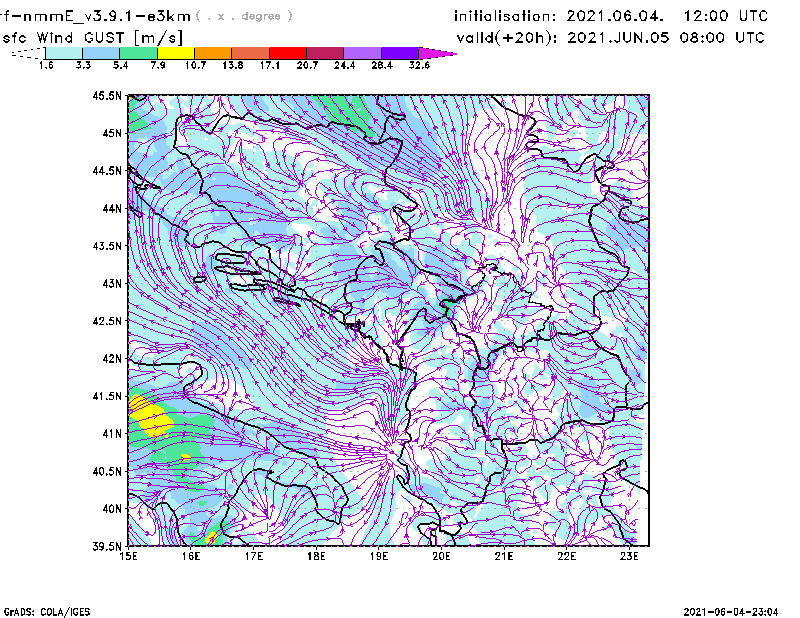Click the coral legend swatch between 13.8 and 17.1
The width and height of the screenshot is (800, 618).
(251, 53)
